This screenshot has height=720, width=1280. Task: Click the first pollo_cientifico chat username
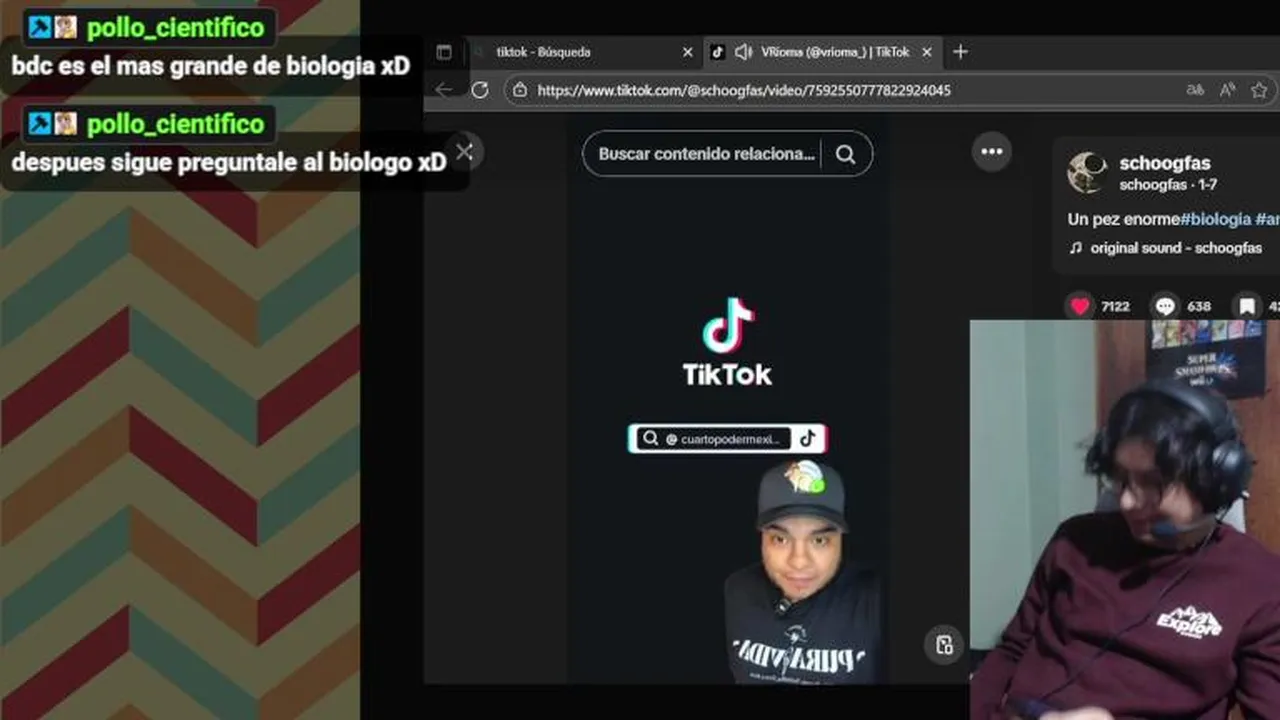[x=176, y=27]
